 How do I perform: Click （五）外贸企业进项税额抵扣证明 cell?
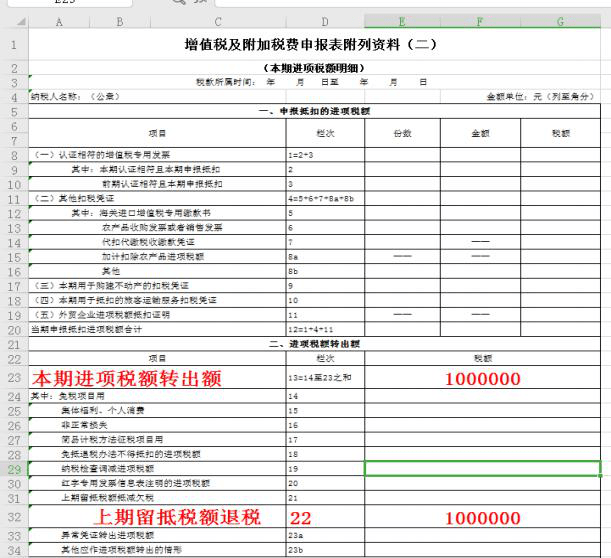click(x=157, y=315)
